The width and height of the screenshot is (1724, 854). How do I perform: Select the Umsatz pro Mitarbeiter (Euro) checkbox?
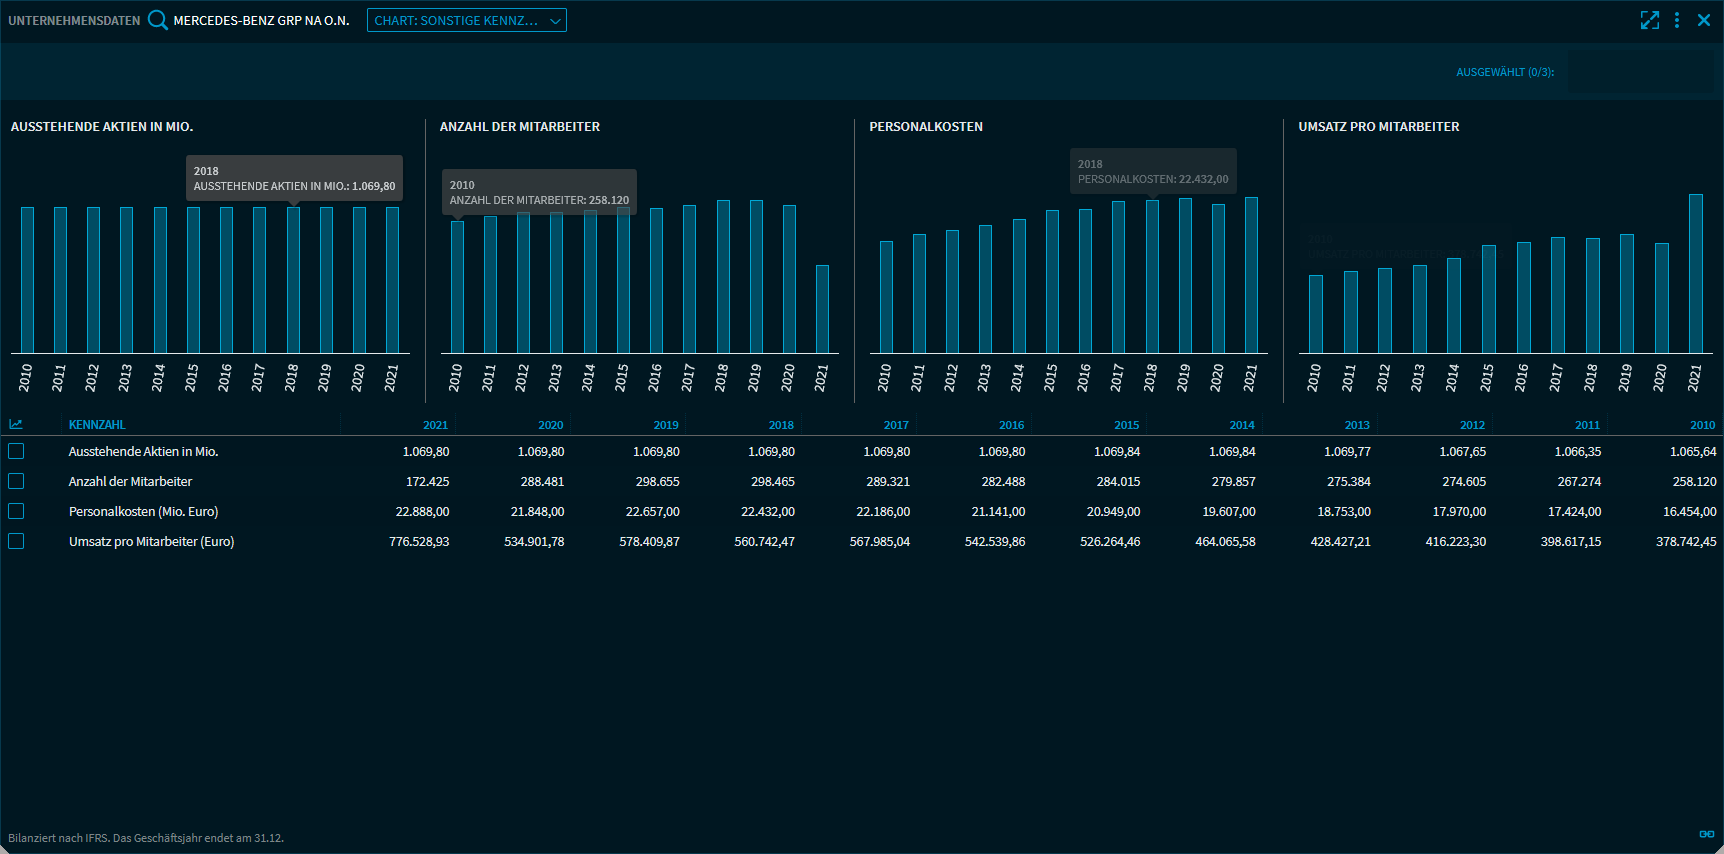click(16, 542)
